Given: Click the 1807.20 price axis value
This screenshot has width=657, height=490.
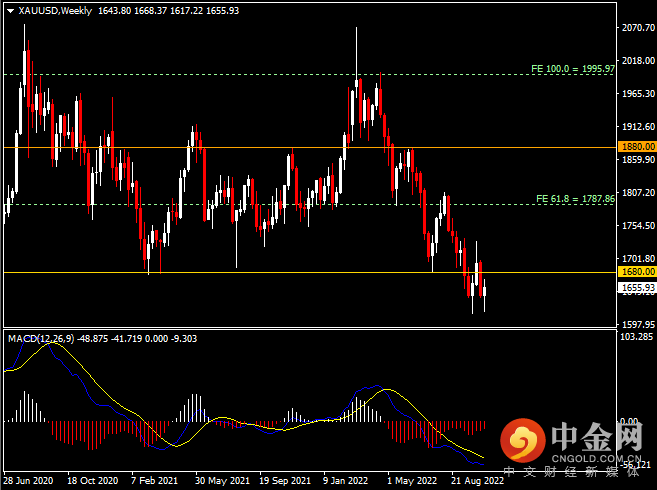Looking at the screenshot, I should point(638,193).
